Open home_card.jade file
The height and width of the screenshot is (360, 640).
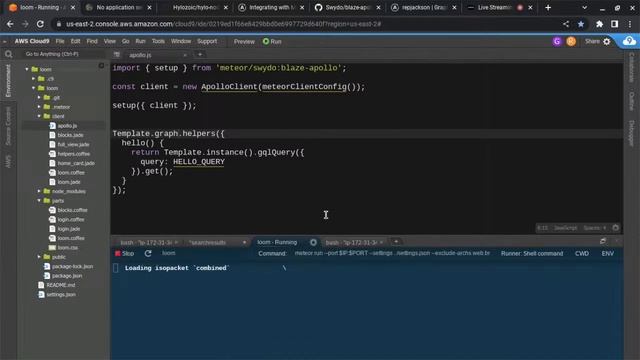click(x=76, y=163)
